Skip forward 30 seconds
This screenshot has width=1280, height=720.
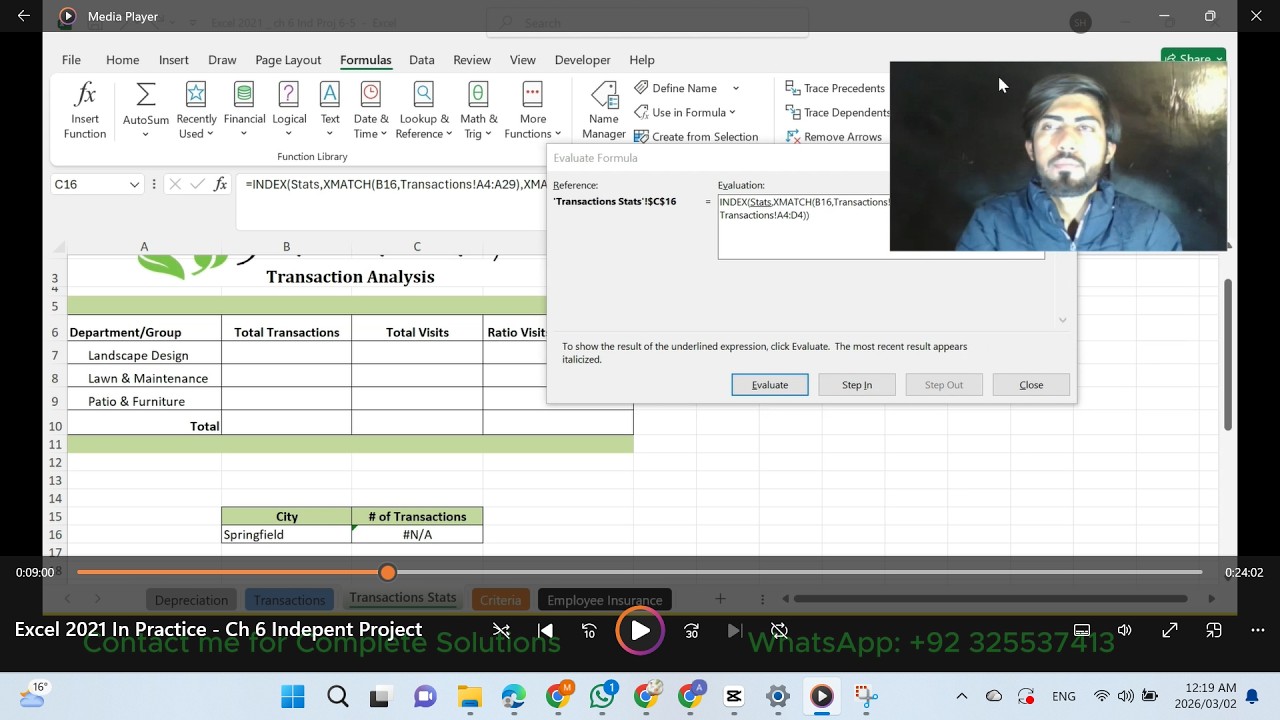[x=691, y=631]
